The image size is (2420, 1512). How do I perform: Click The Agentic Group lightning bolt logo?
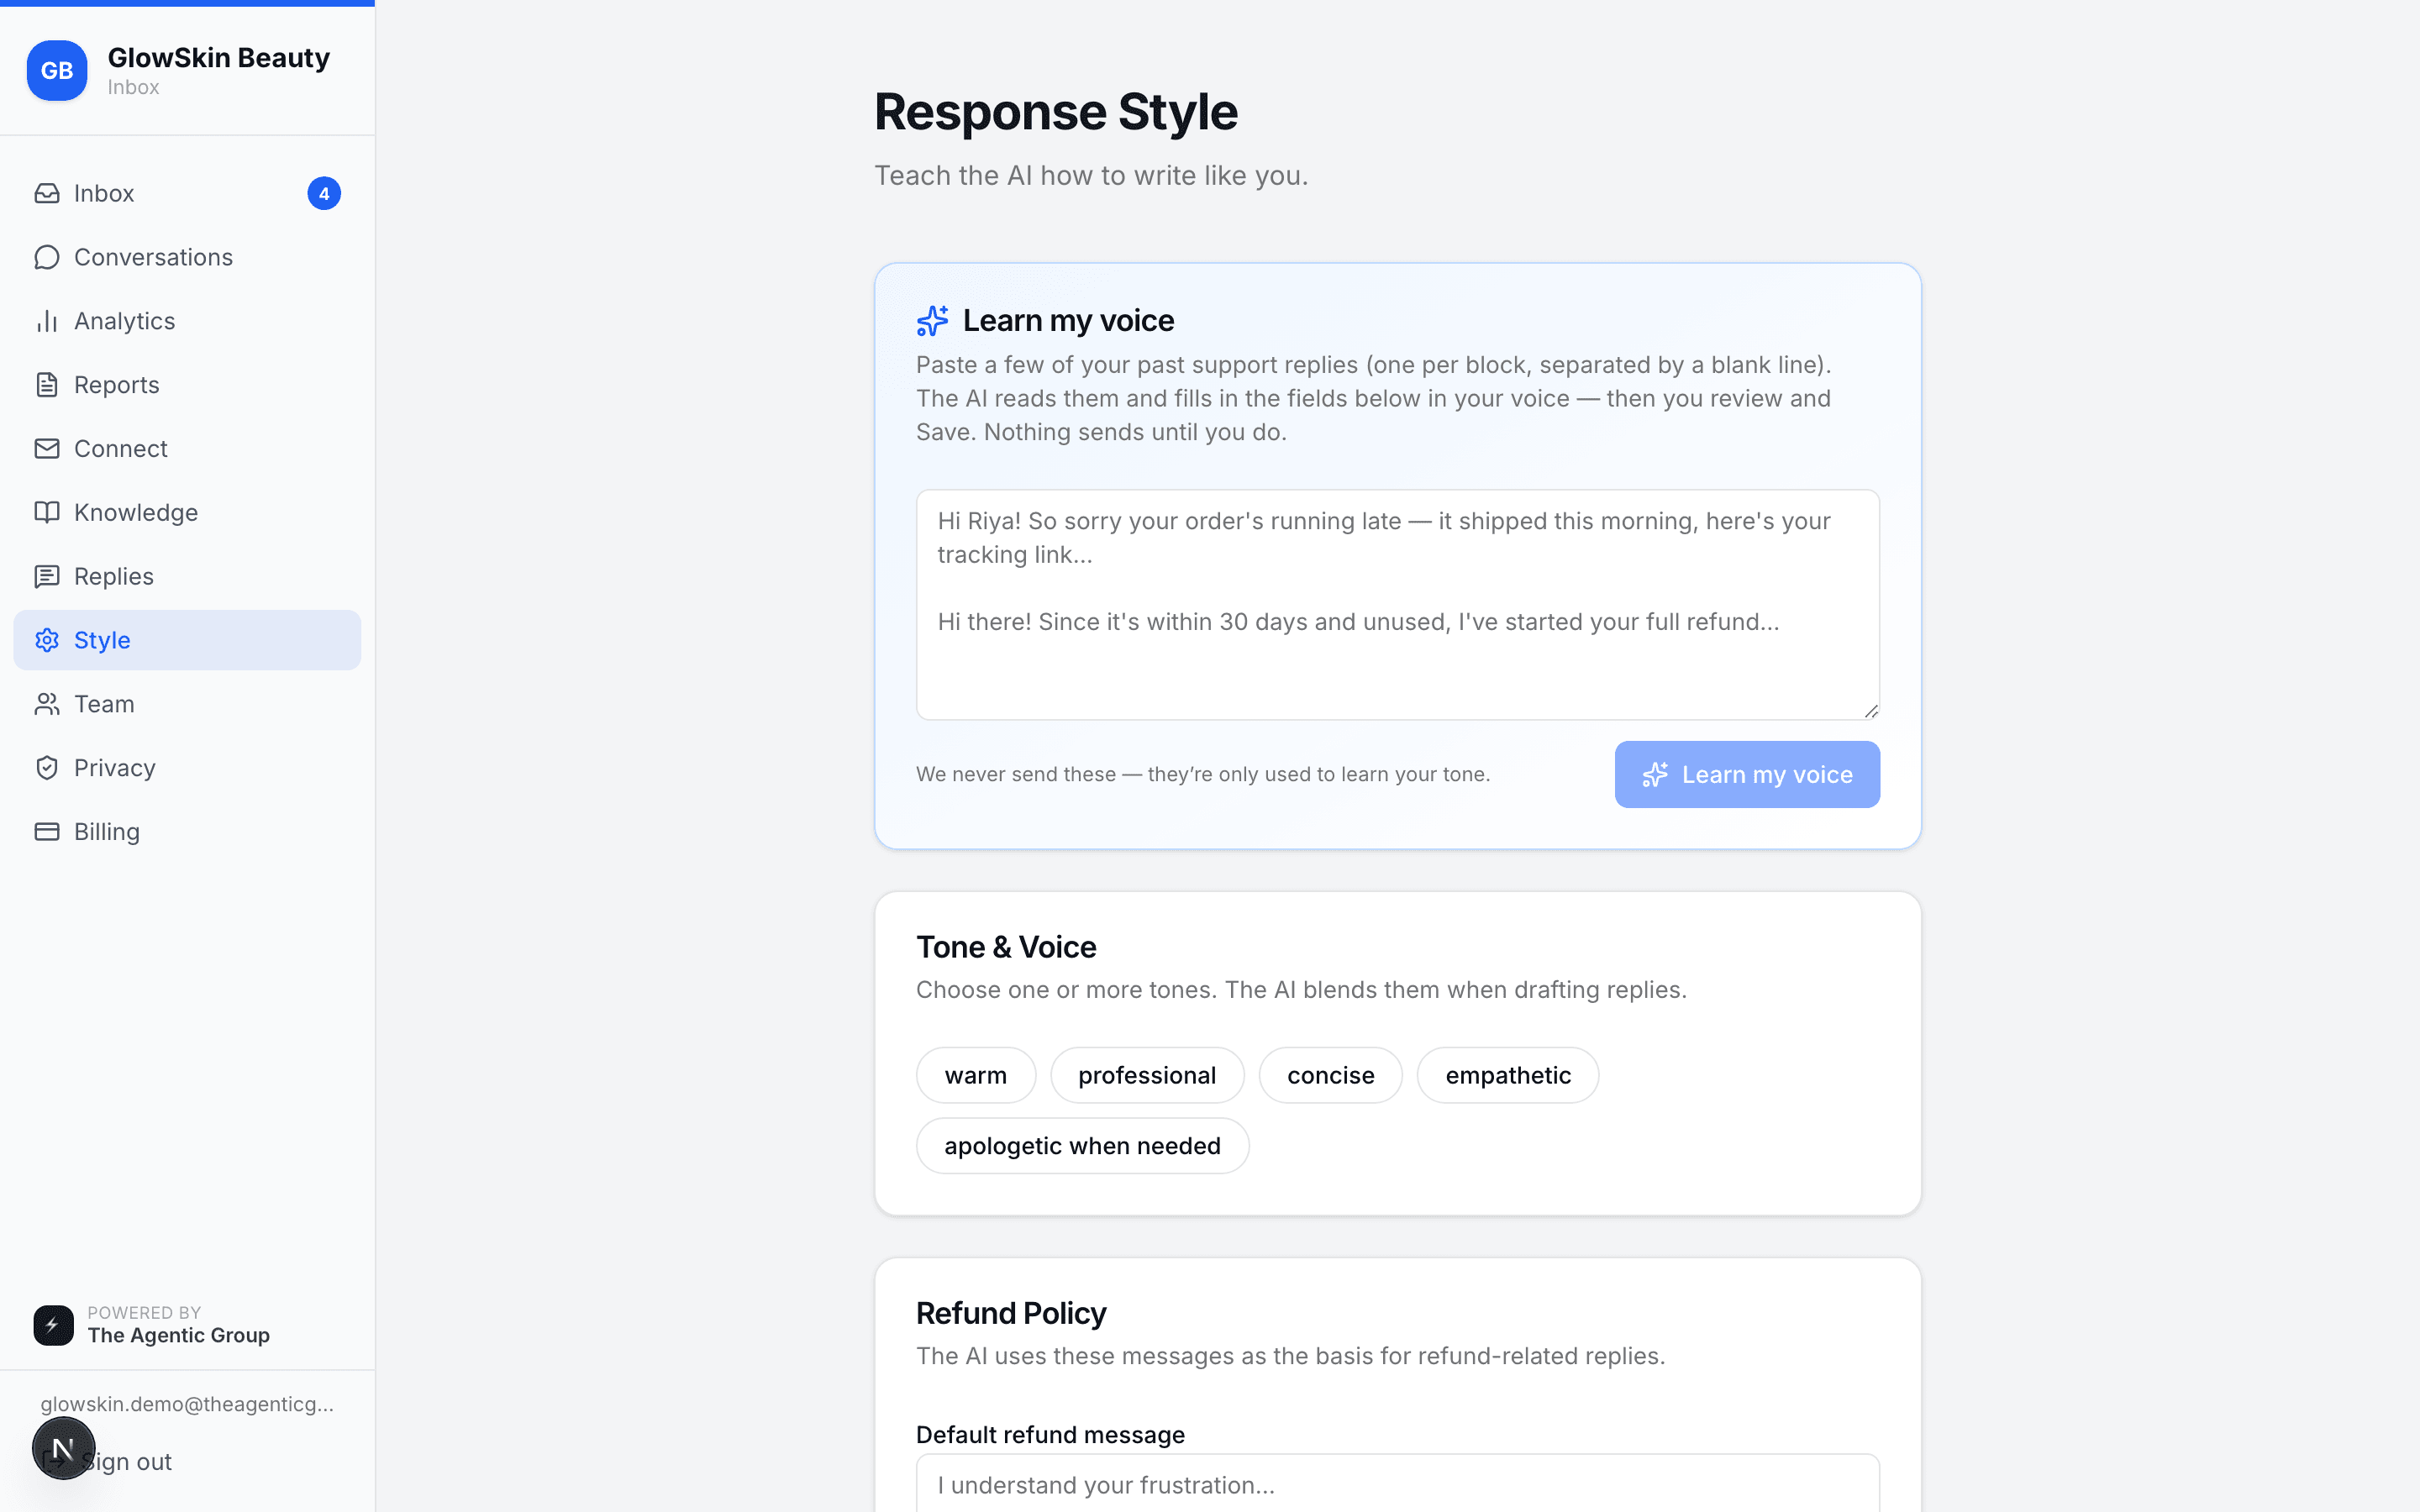(53, 1325)
